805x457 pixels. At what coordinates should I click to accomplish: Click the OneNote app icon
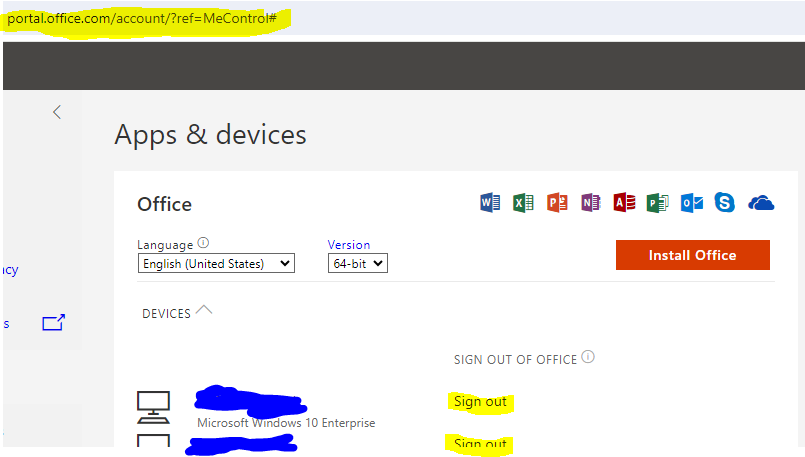[x=590, y=203]
